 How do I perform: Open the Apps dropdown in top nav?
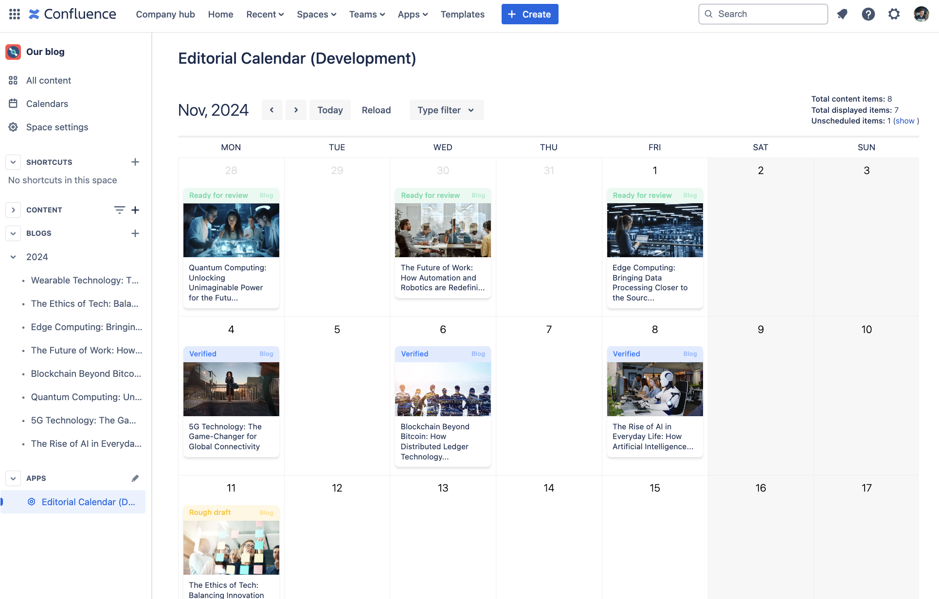click(x=413, y=14)
